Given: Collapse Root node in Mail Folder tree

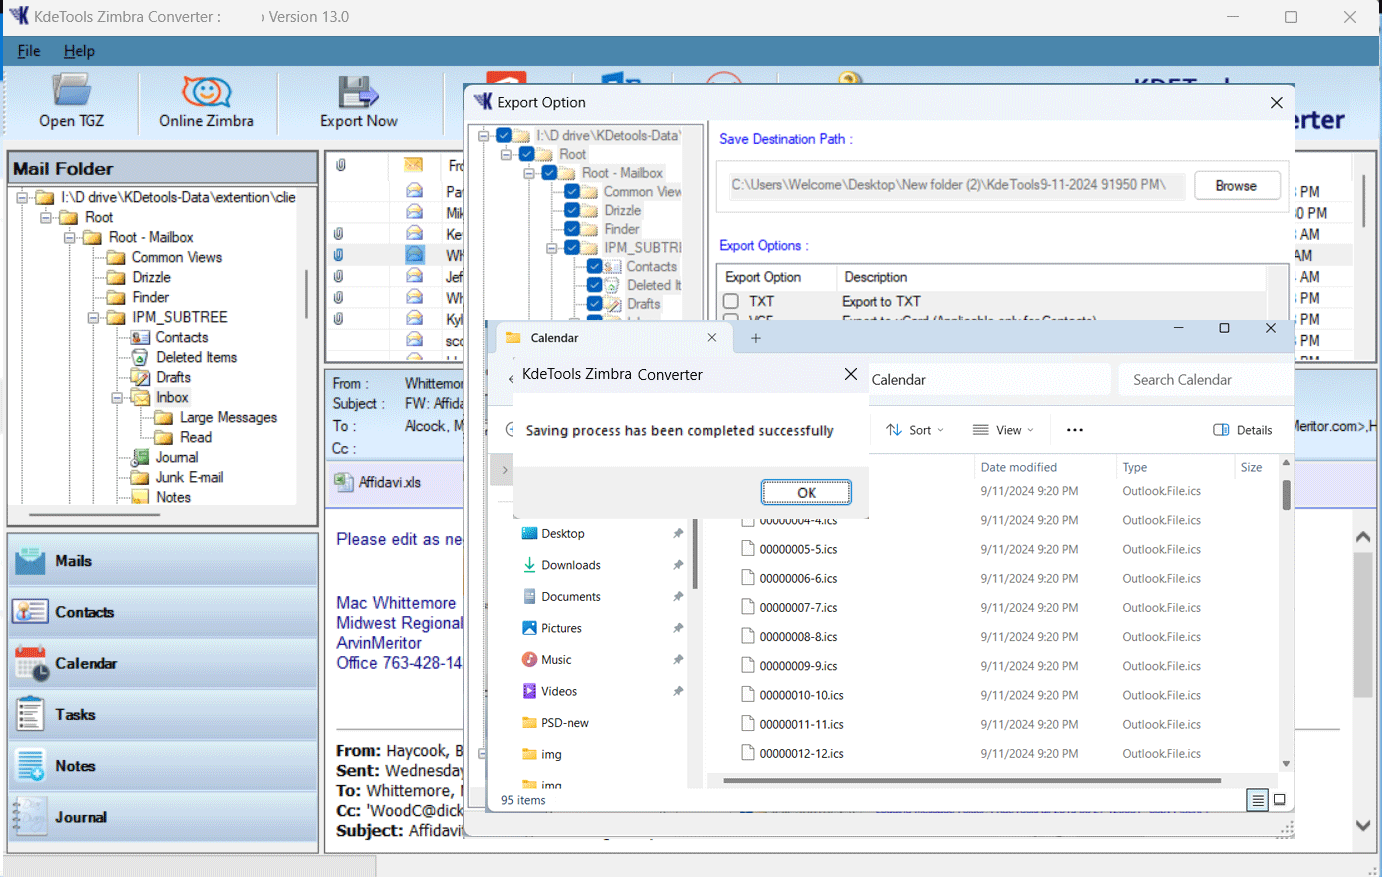Looking at the screenshot, I should [46, 217].
